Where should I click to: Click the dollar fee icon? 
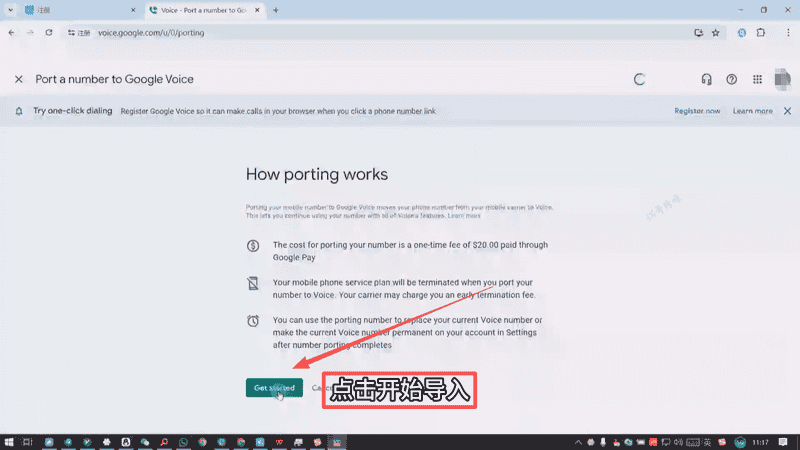[253, 246]
